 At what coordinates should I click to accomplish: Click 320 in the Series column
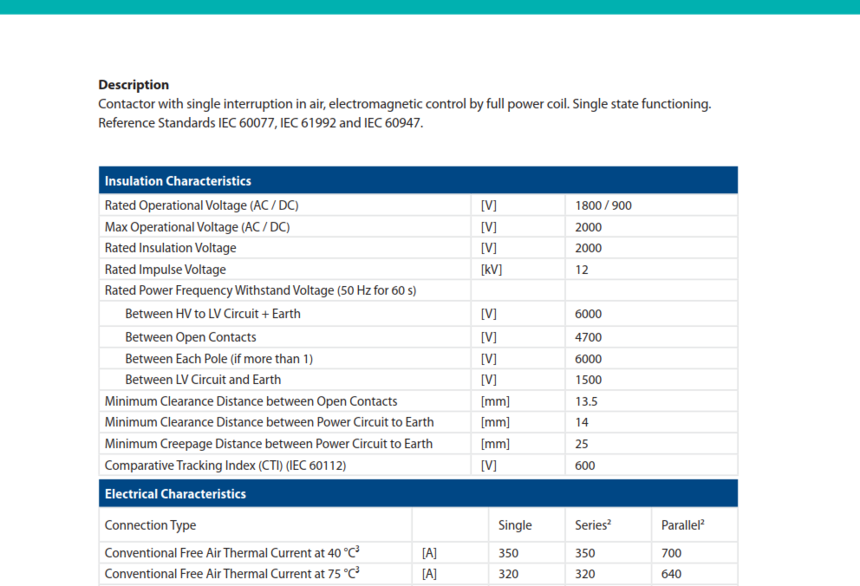[x=585, y=573]
